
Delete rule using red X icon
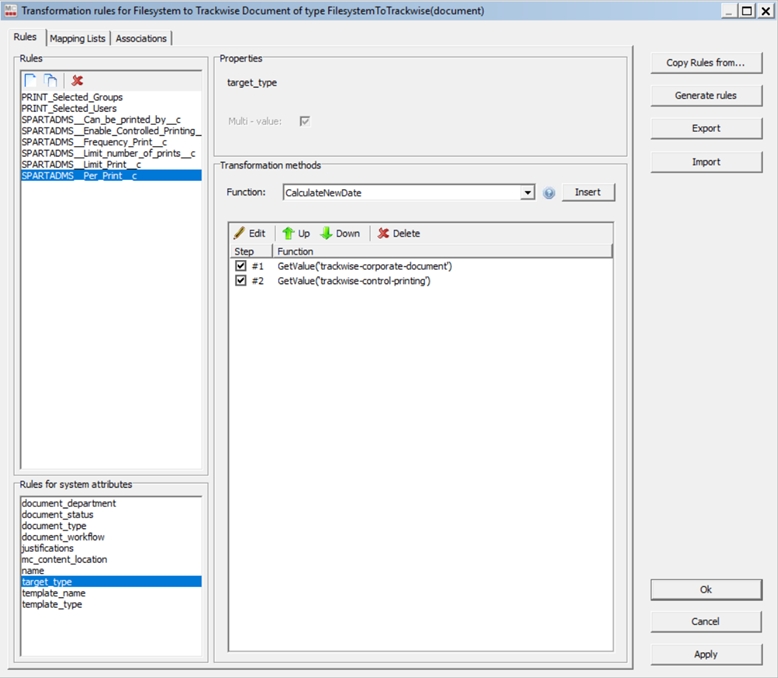click(x=77, y=80)
